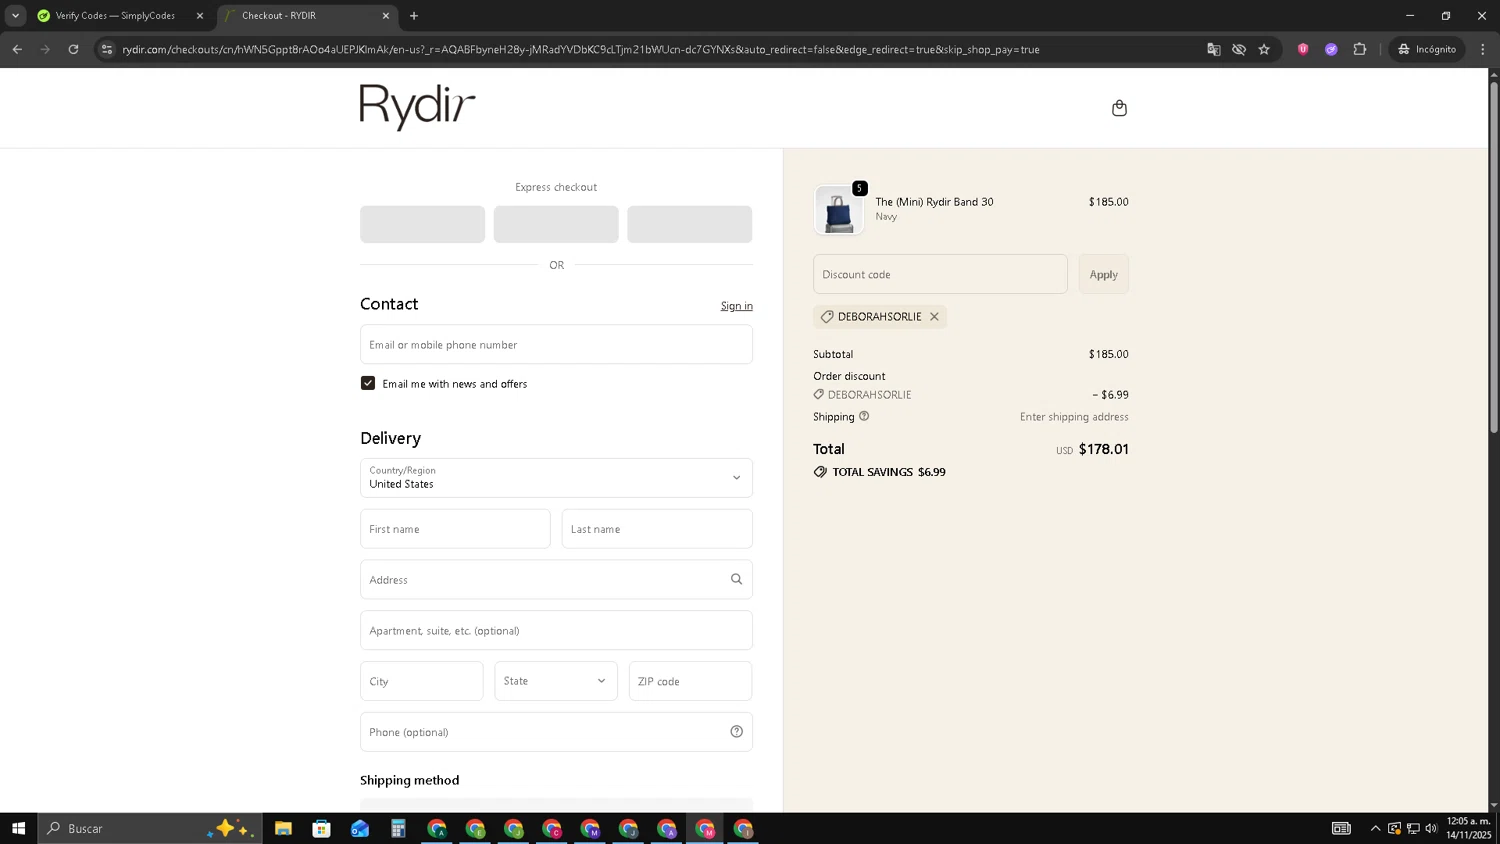Screen dimensions: 1500x844
Task: Click the Sign in link
Action: [736, 306]
